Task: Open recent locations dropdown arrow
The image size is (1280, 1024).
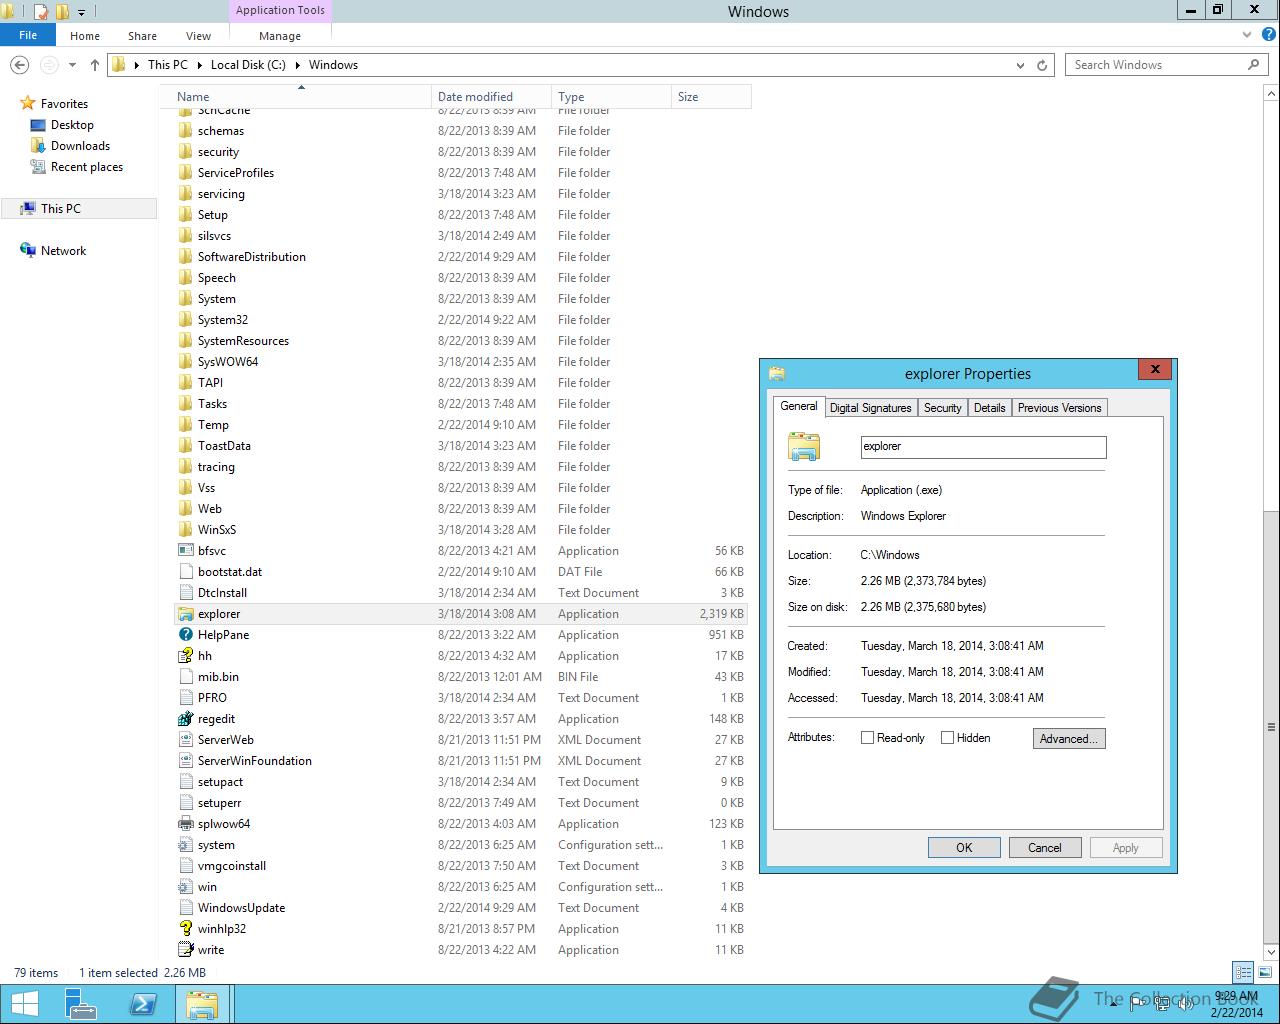Action: pyautogui.click(x=72, y=65)
